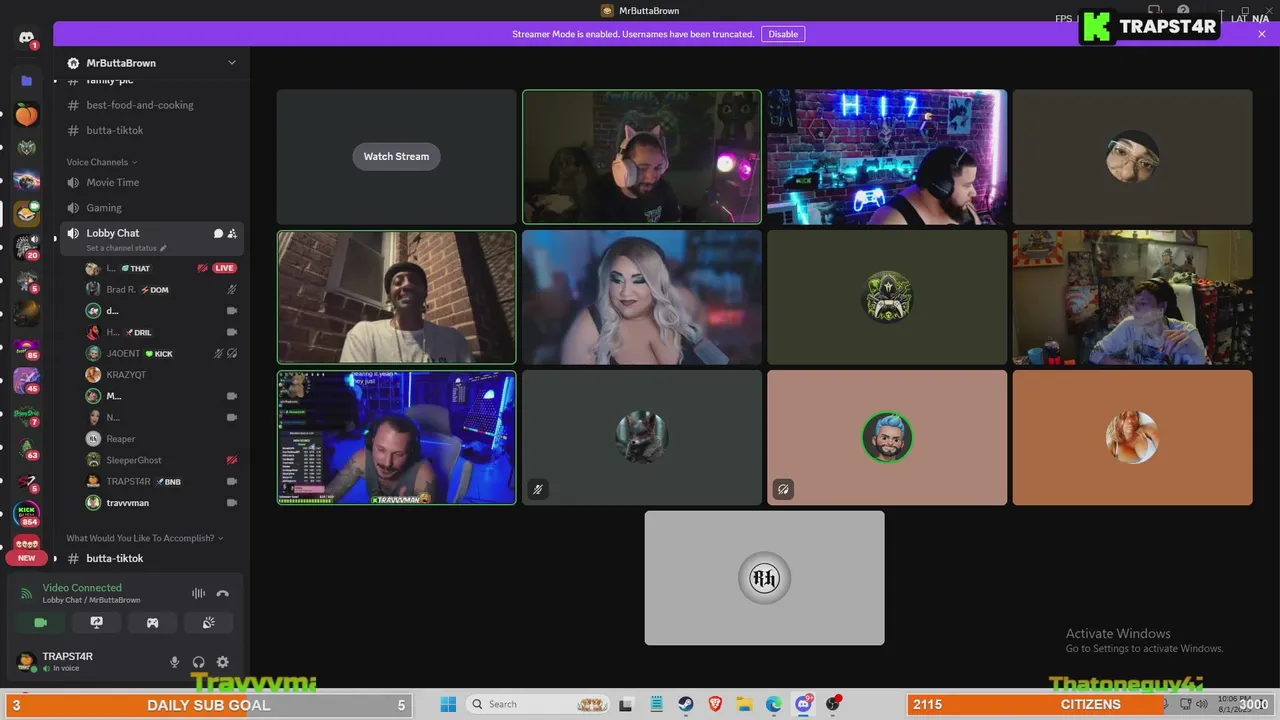The width and height of the screenshot is (1280, 720).
Task: Click Discord icon in taskbar
Action: pyautogui.click(x=803, y=704)
